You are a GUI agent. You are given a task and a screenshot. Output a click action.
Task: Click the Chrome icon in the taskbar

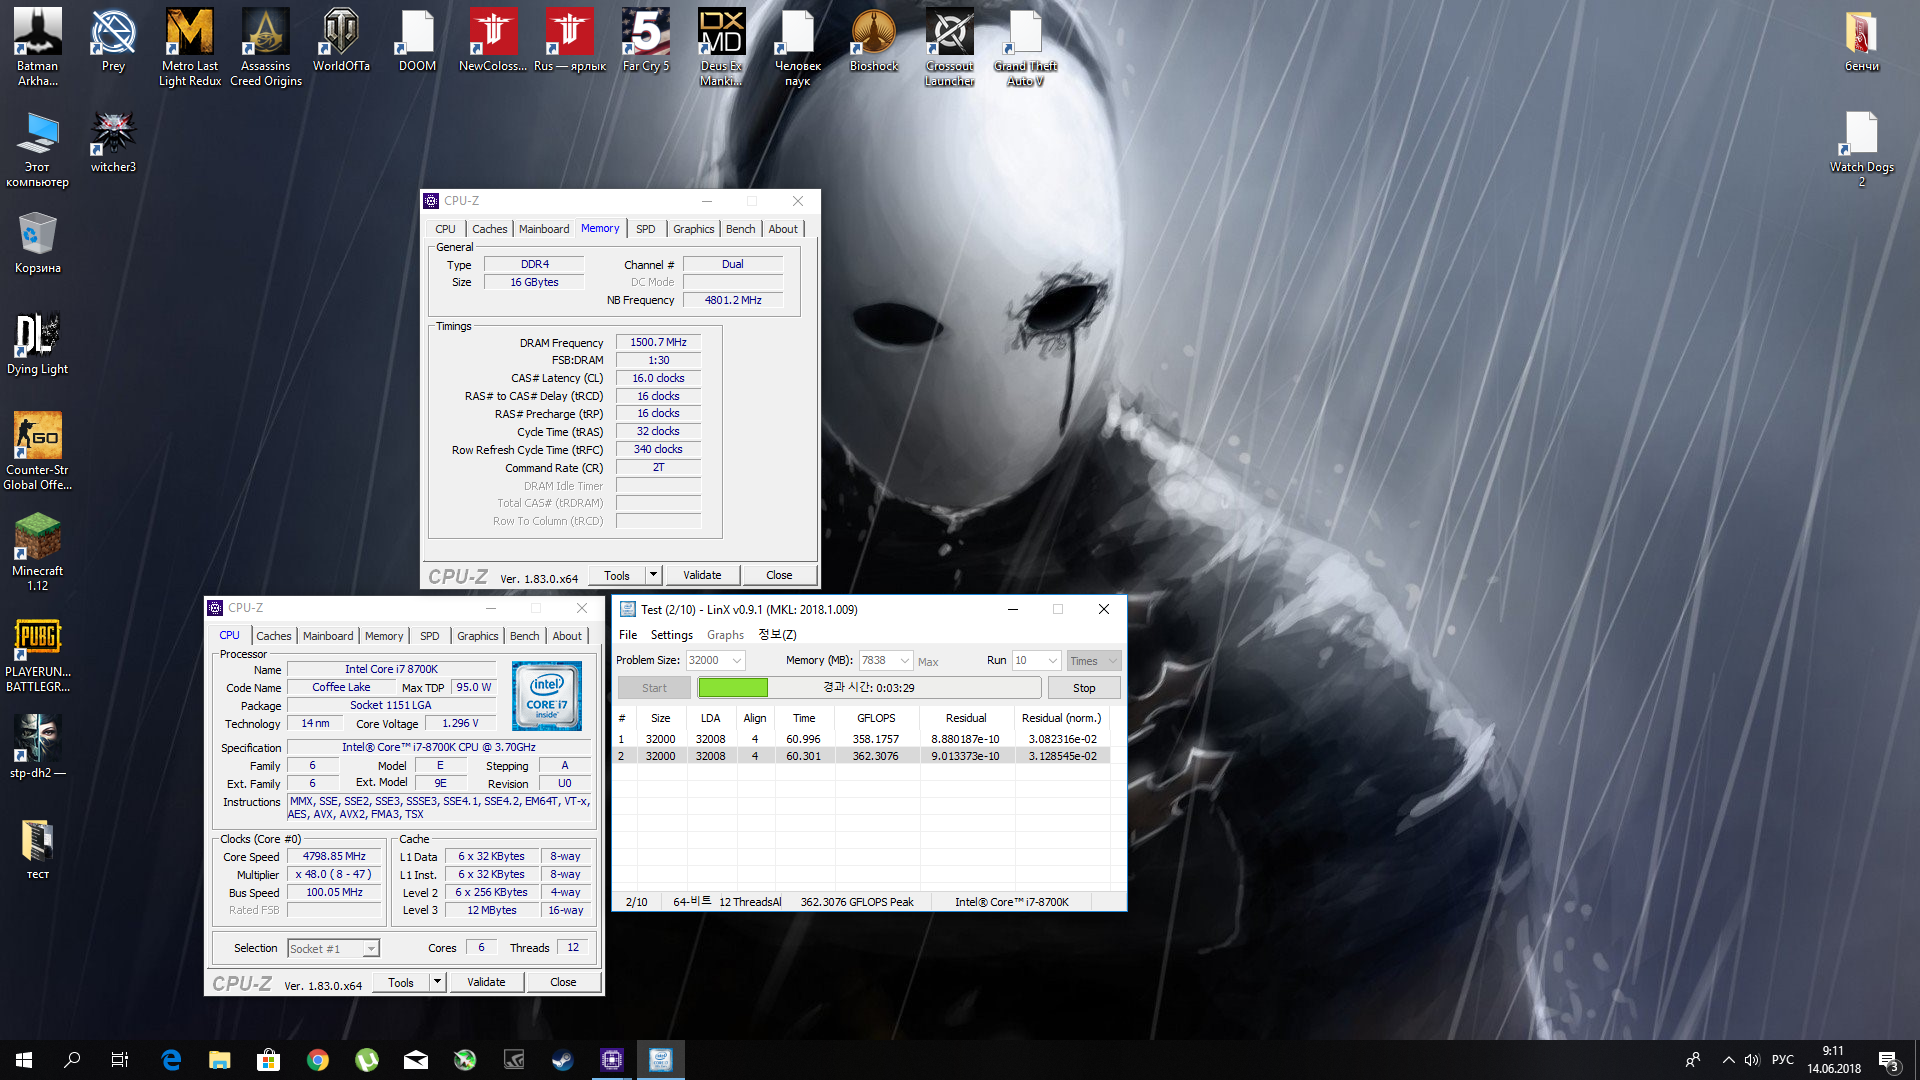pos(318,1060)
